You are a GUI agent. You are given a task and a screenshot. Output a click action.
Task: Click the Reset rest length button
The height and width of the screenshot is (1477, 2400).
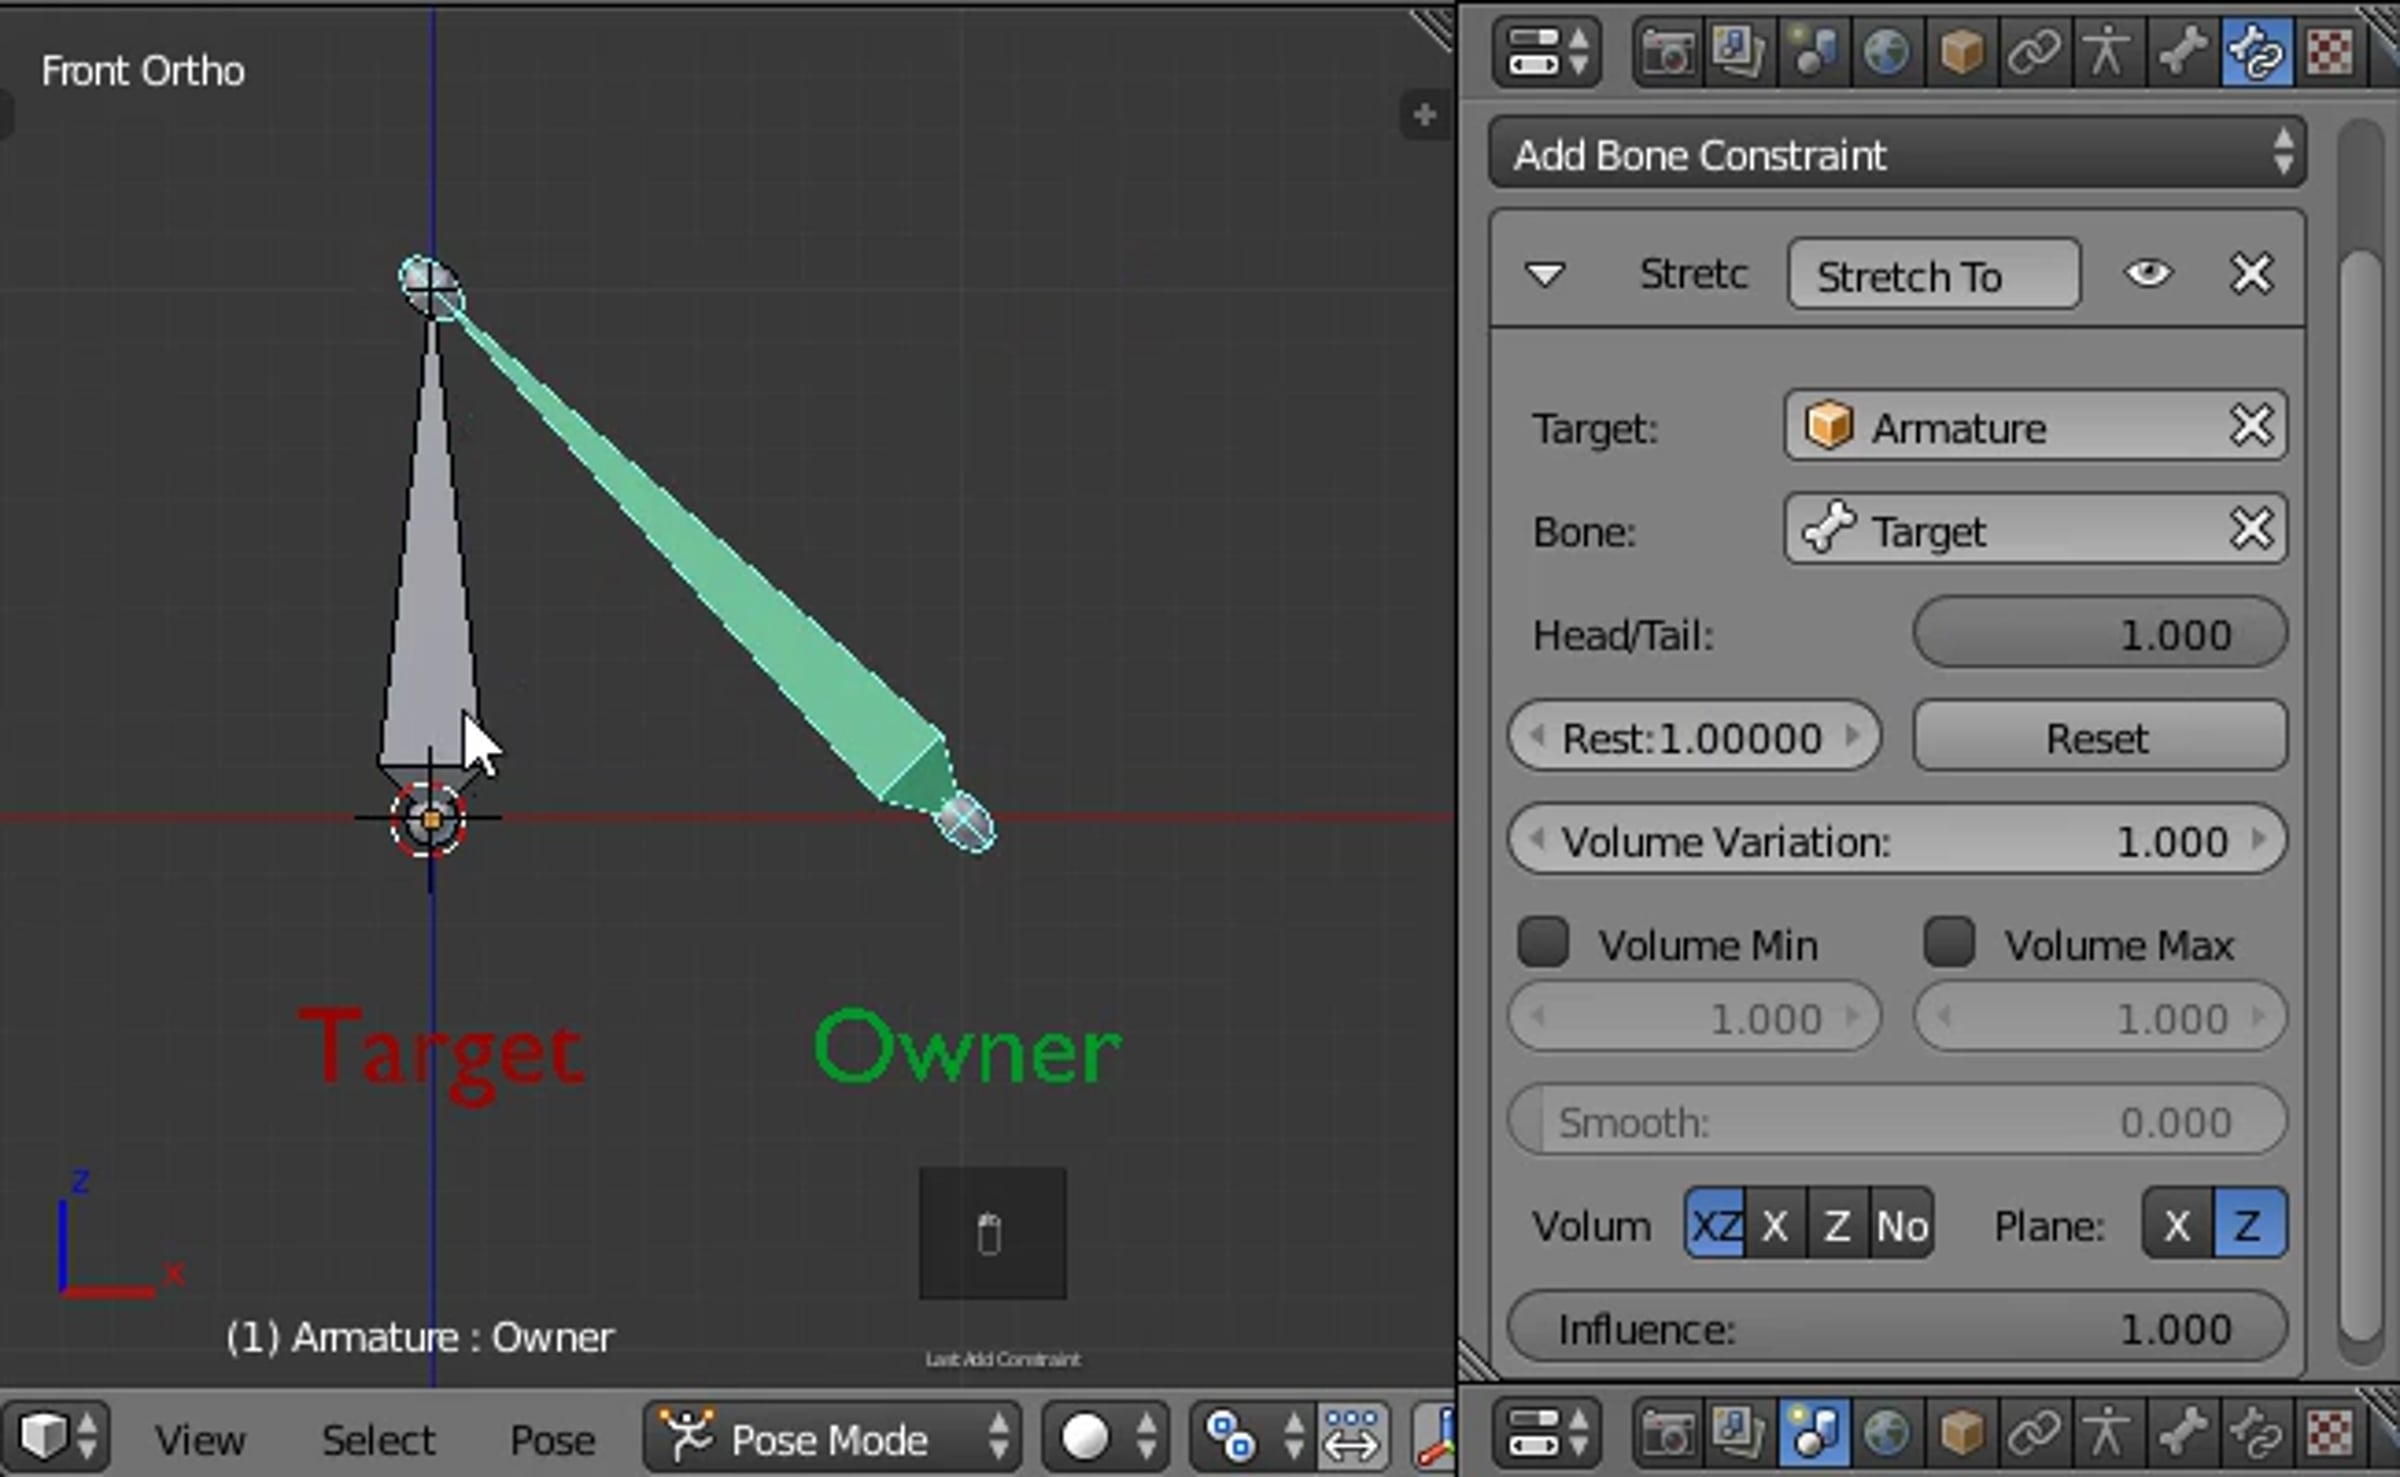2099,737
